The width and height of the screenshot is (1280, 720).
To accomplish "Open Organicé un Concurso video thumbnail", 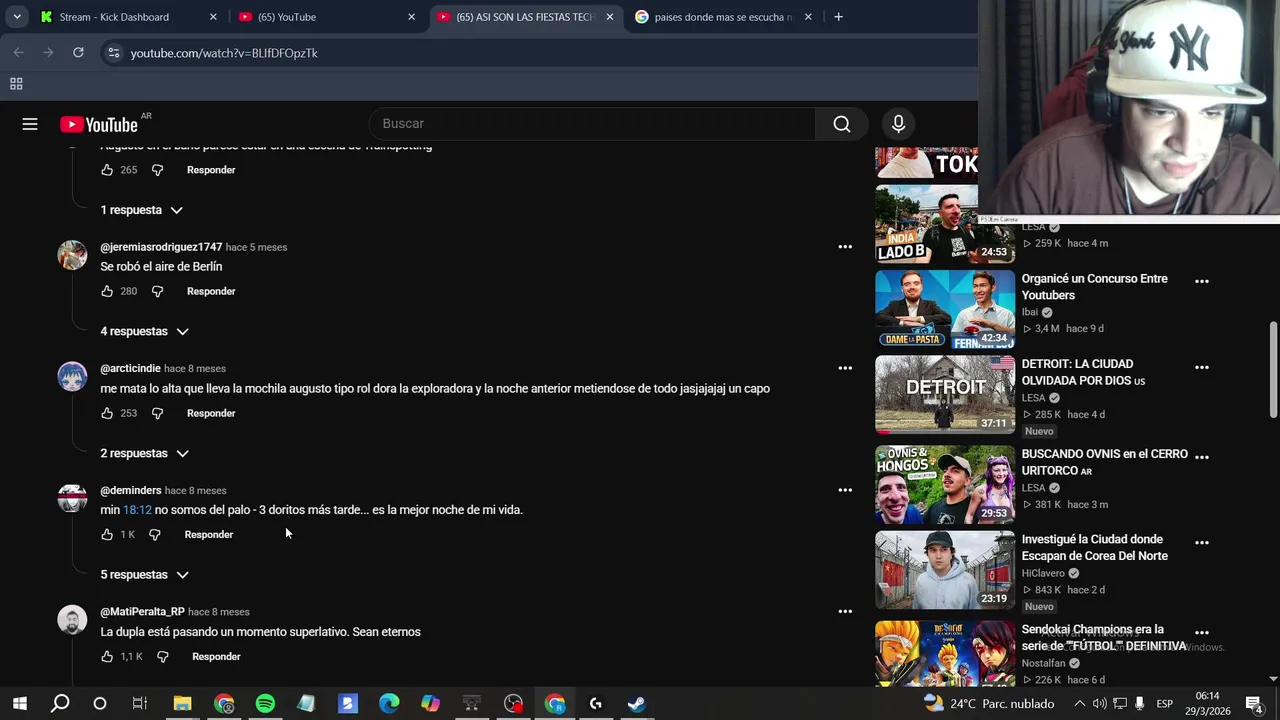I will coord(945,310).
